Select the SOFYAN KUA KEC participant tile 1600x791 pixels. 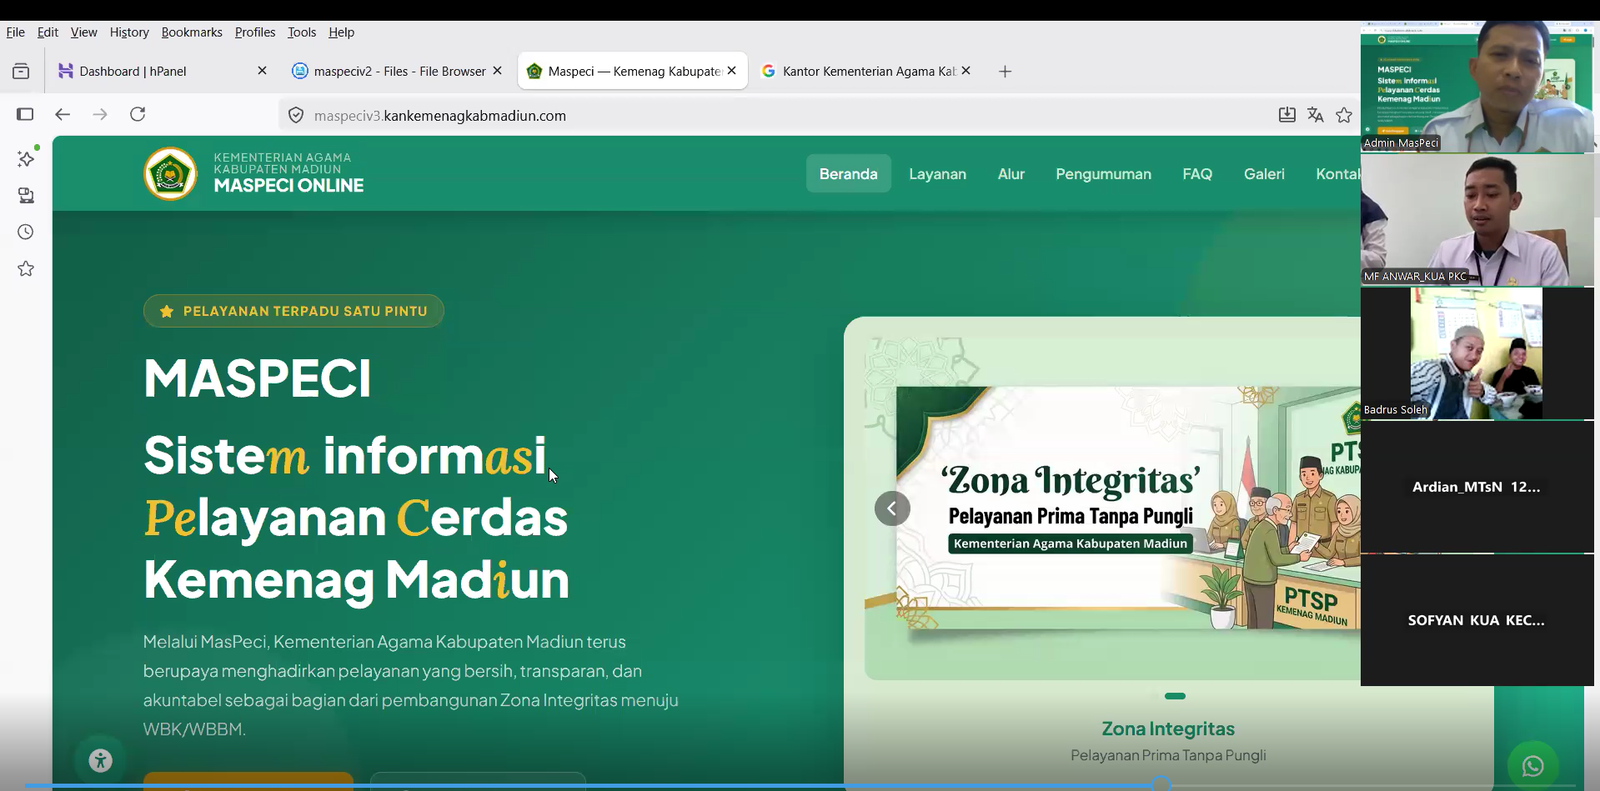coord(1477,620)
